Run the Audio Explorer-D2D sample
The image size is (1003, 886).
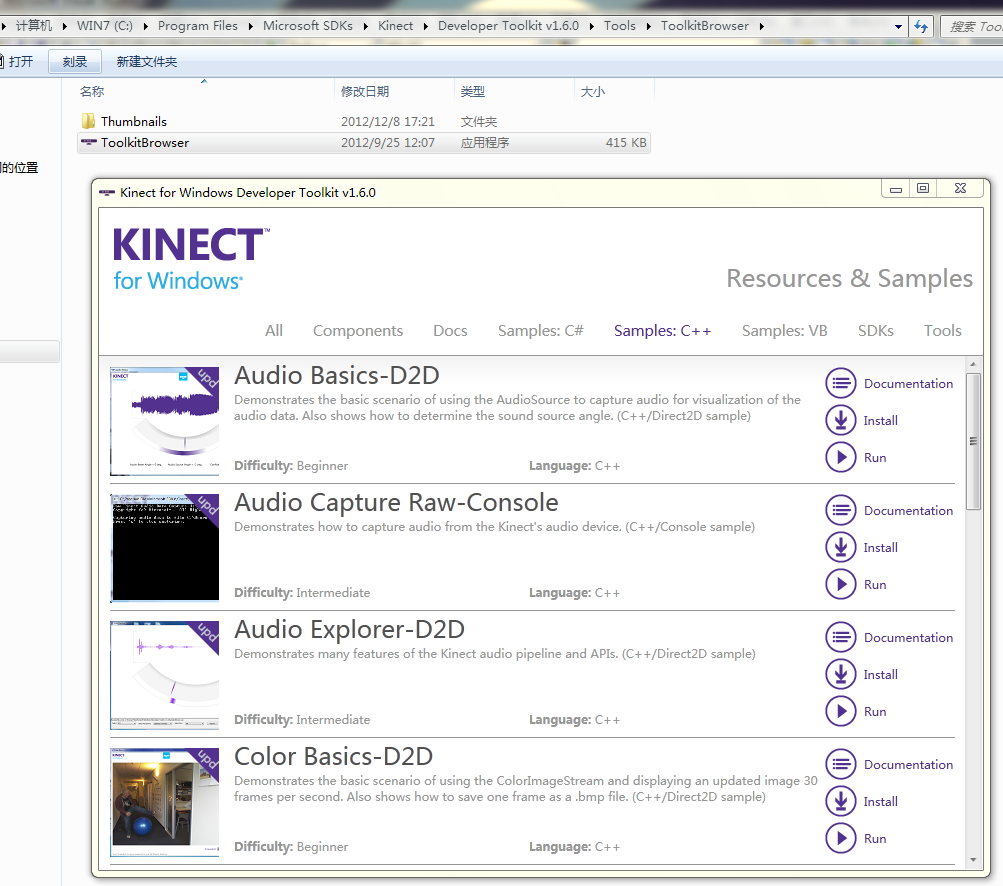tap(840, 711)
